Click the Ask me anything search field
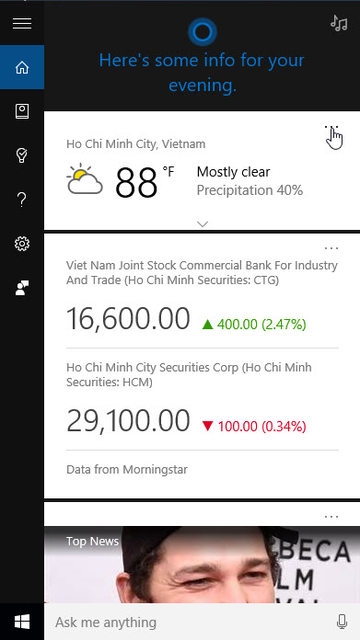This screenshot has height=640, width=360. (x=190, y=622)
